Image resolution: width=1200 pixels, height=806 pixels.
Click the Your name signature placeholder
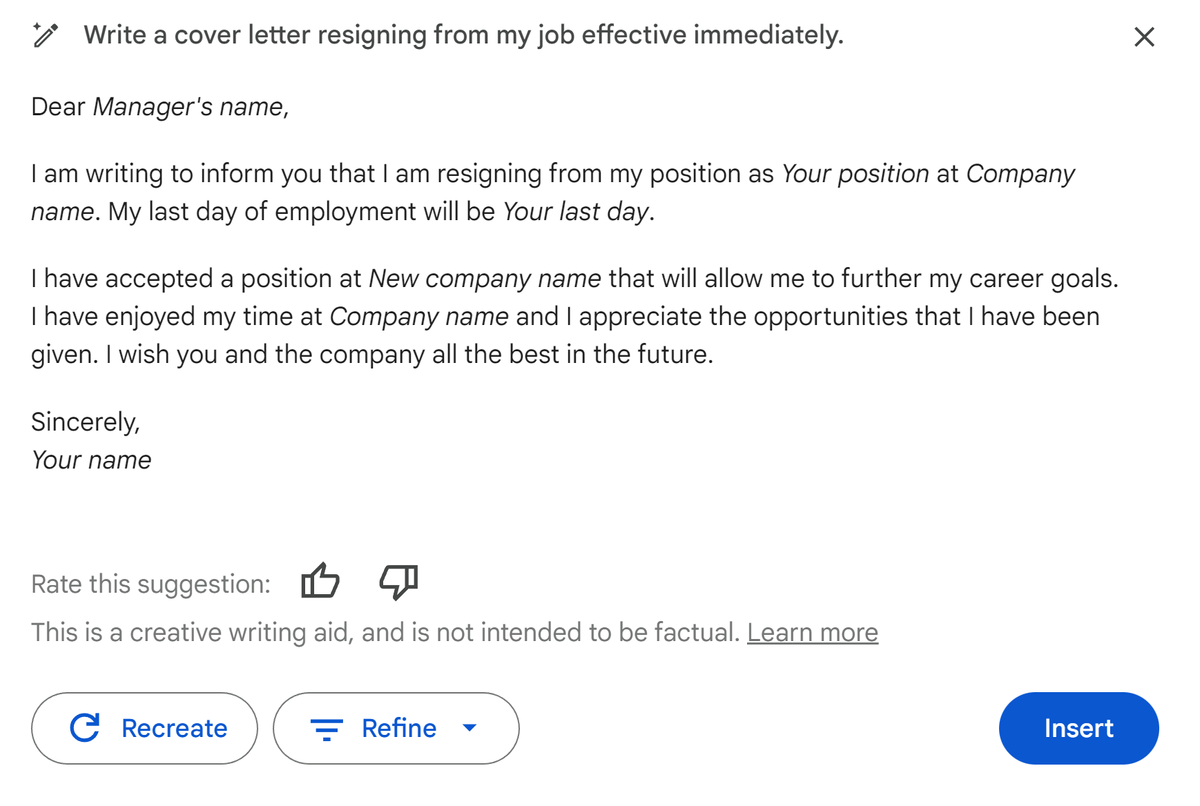pyautogui.click(x=91, y=459)
